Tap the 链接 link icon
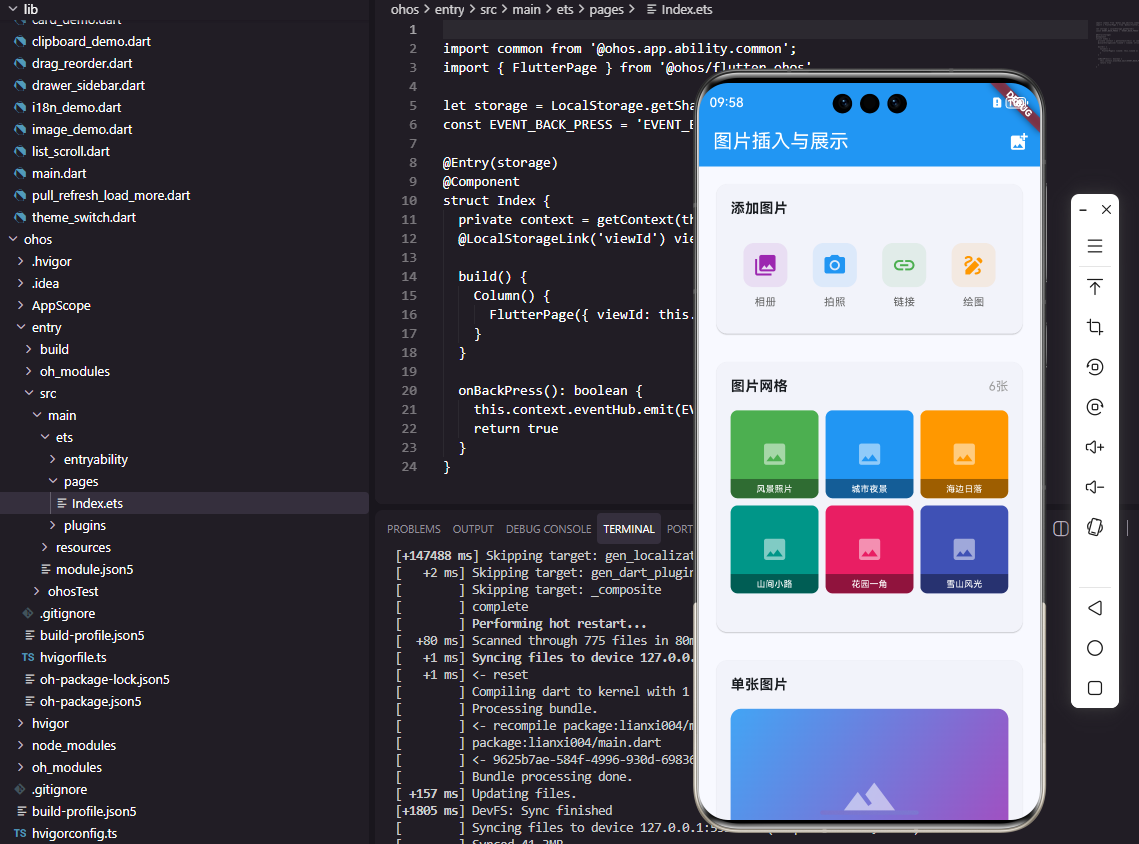This screenshot has width=1139, height=844. tap(903, 265)
